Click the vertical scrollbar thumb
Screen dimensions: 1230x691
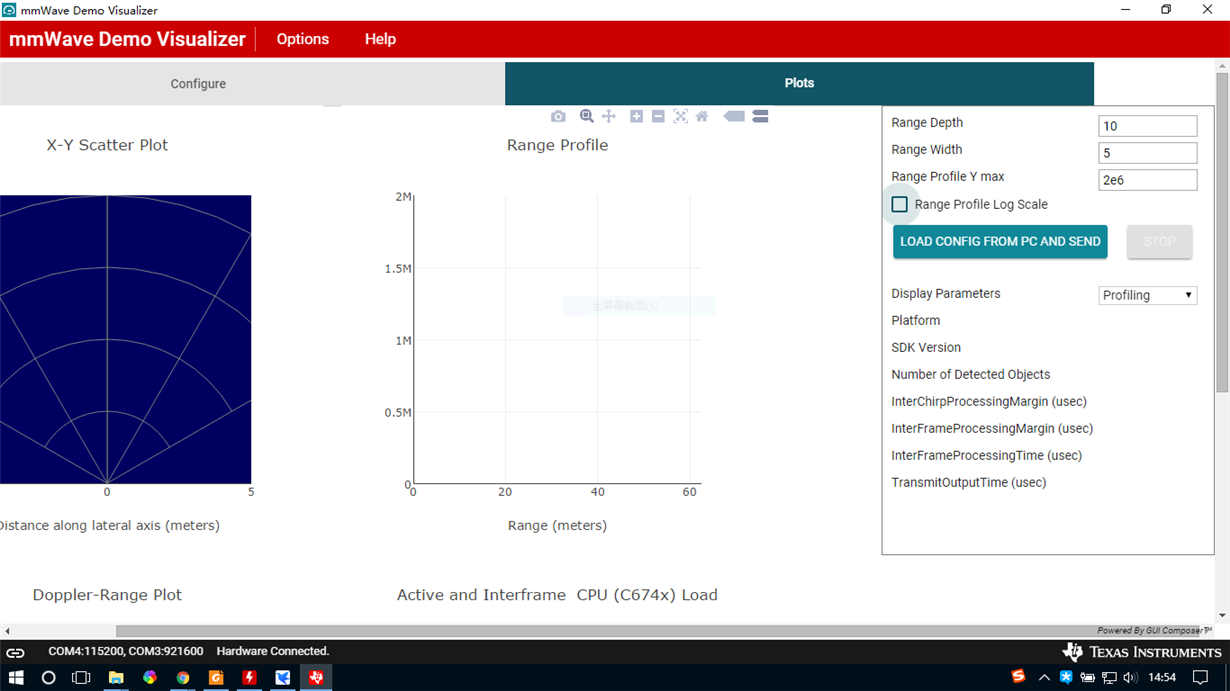pyautogui.click(x=1222, y=232)
